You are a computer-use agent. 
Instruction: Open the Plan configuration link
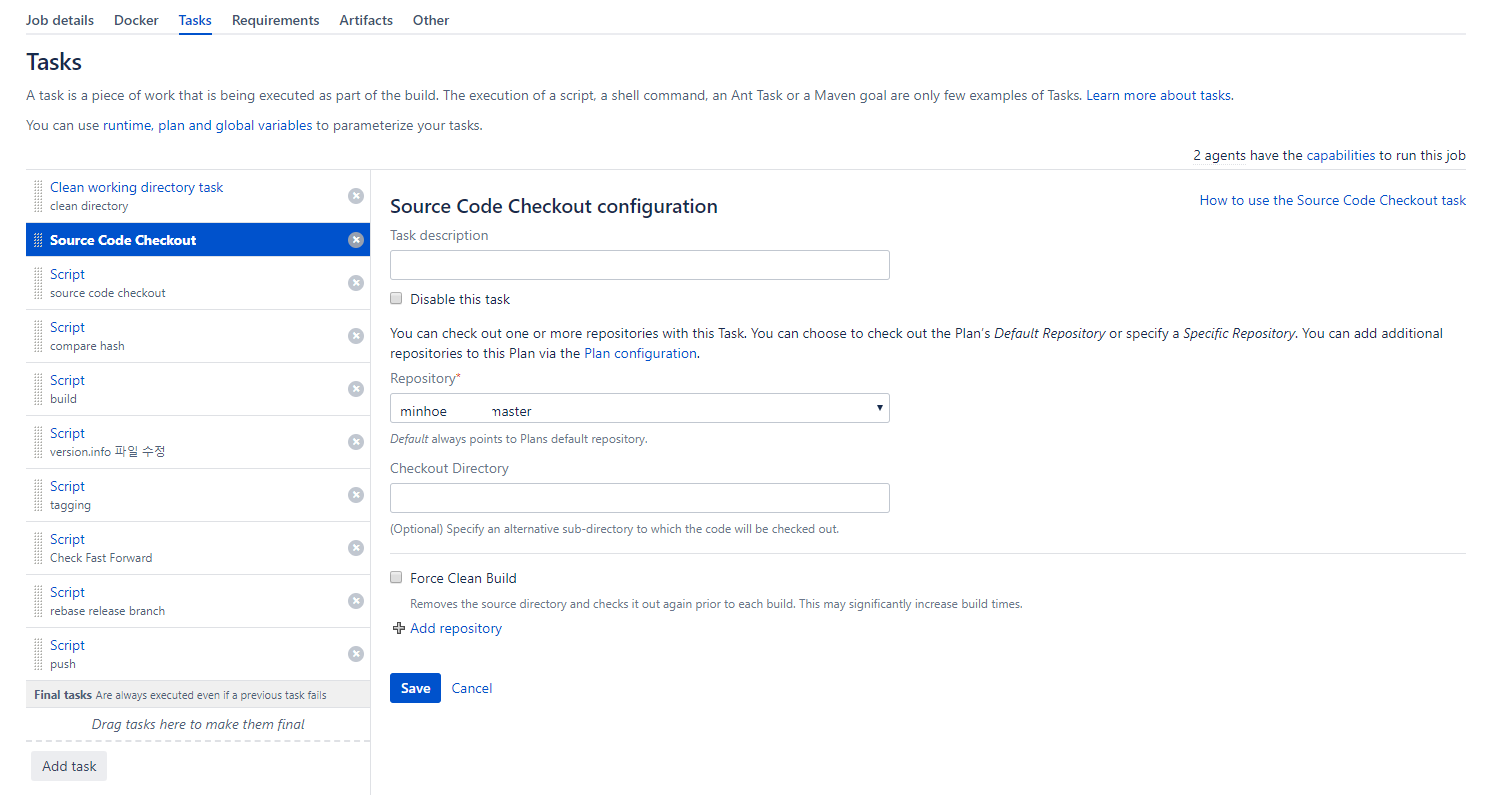640,353
